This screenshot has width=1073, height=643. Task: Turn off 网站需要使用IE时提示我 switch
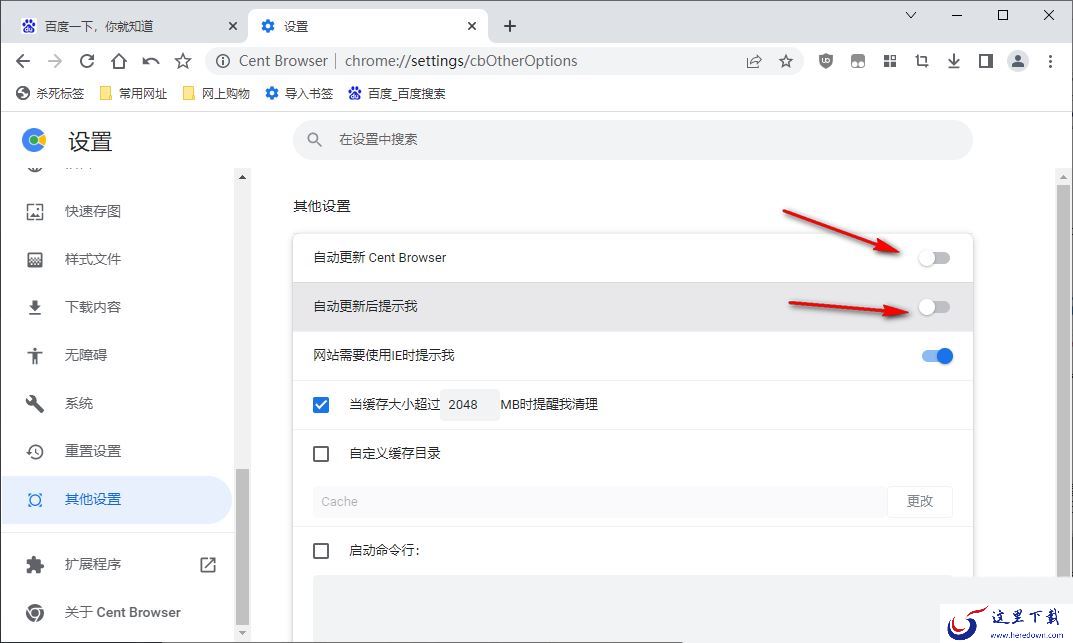click(x=937, y=356)
